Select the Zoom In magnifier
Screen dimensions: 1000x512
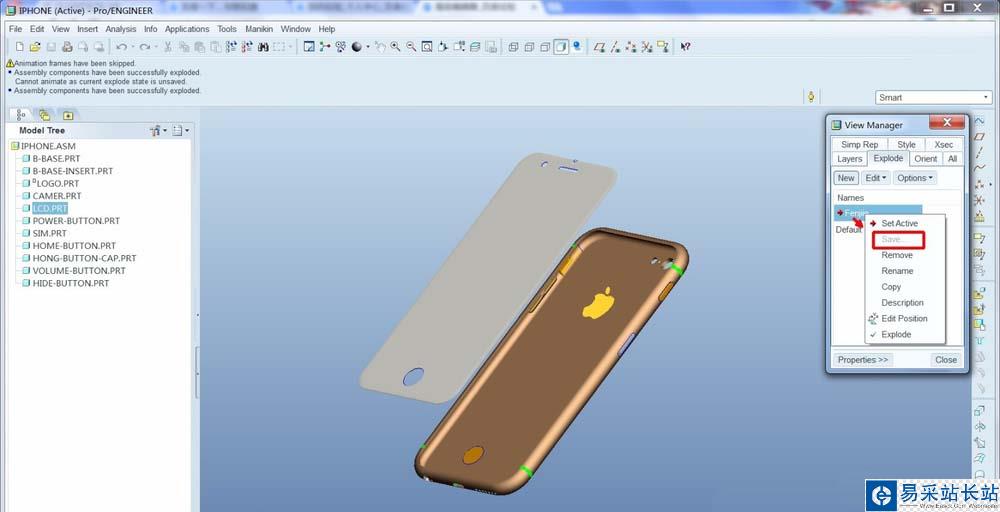point(395,47)
